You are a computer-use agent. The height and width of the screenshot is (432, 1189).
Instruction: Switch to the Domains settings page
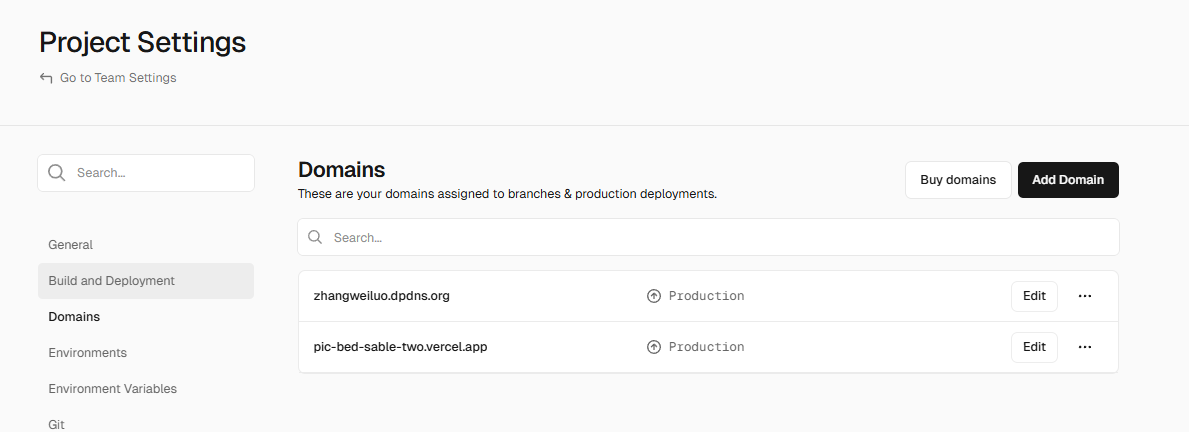coord(74,317)
